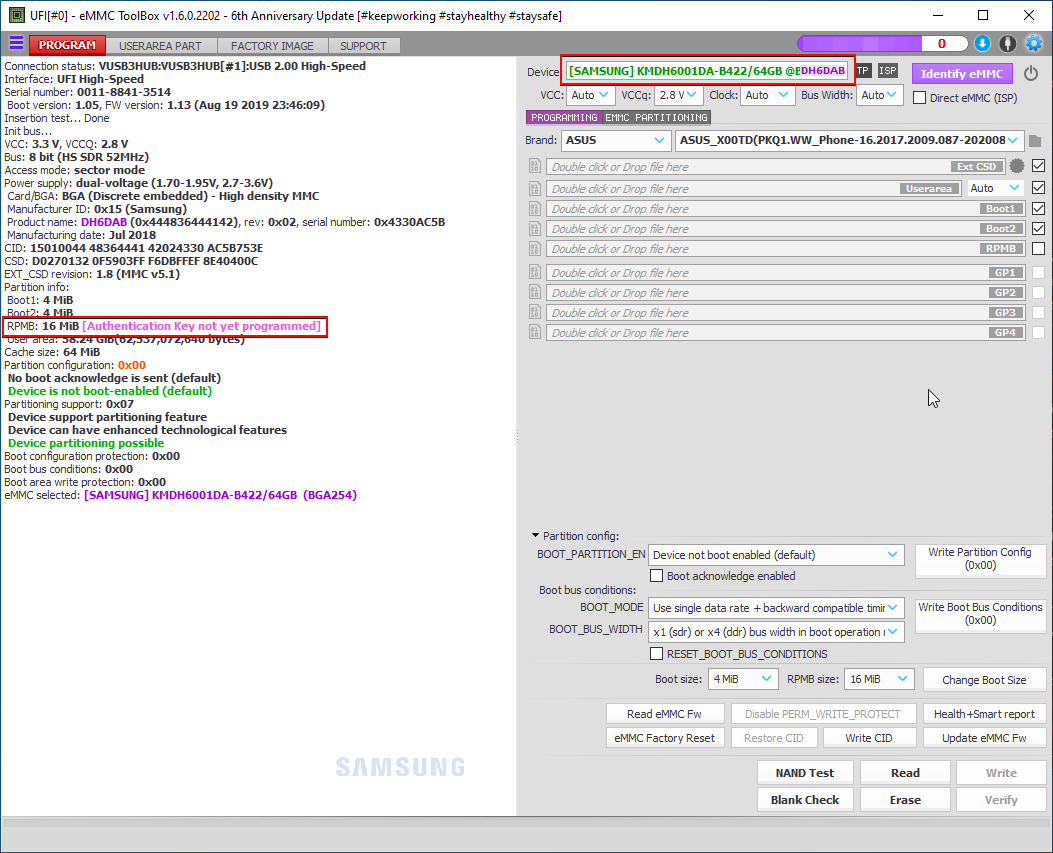This screenshot has height=853, width=1053.
Task: Click the power icon beside Identify eMMC
Action: (1031, 73)
